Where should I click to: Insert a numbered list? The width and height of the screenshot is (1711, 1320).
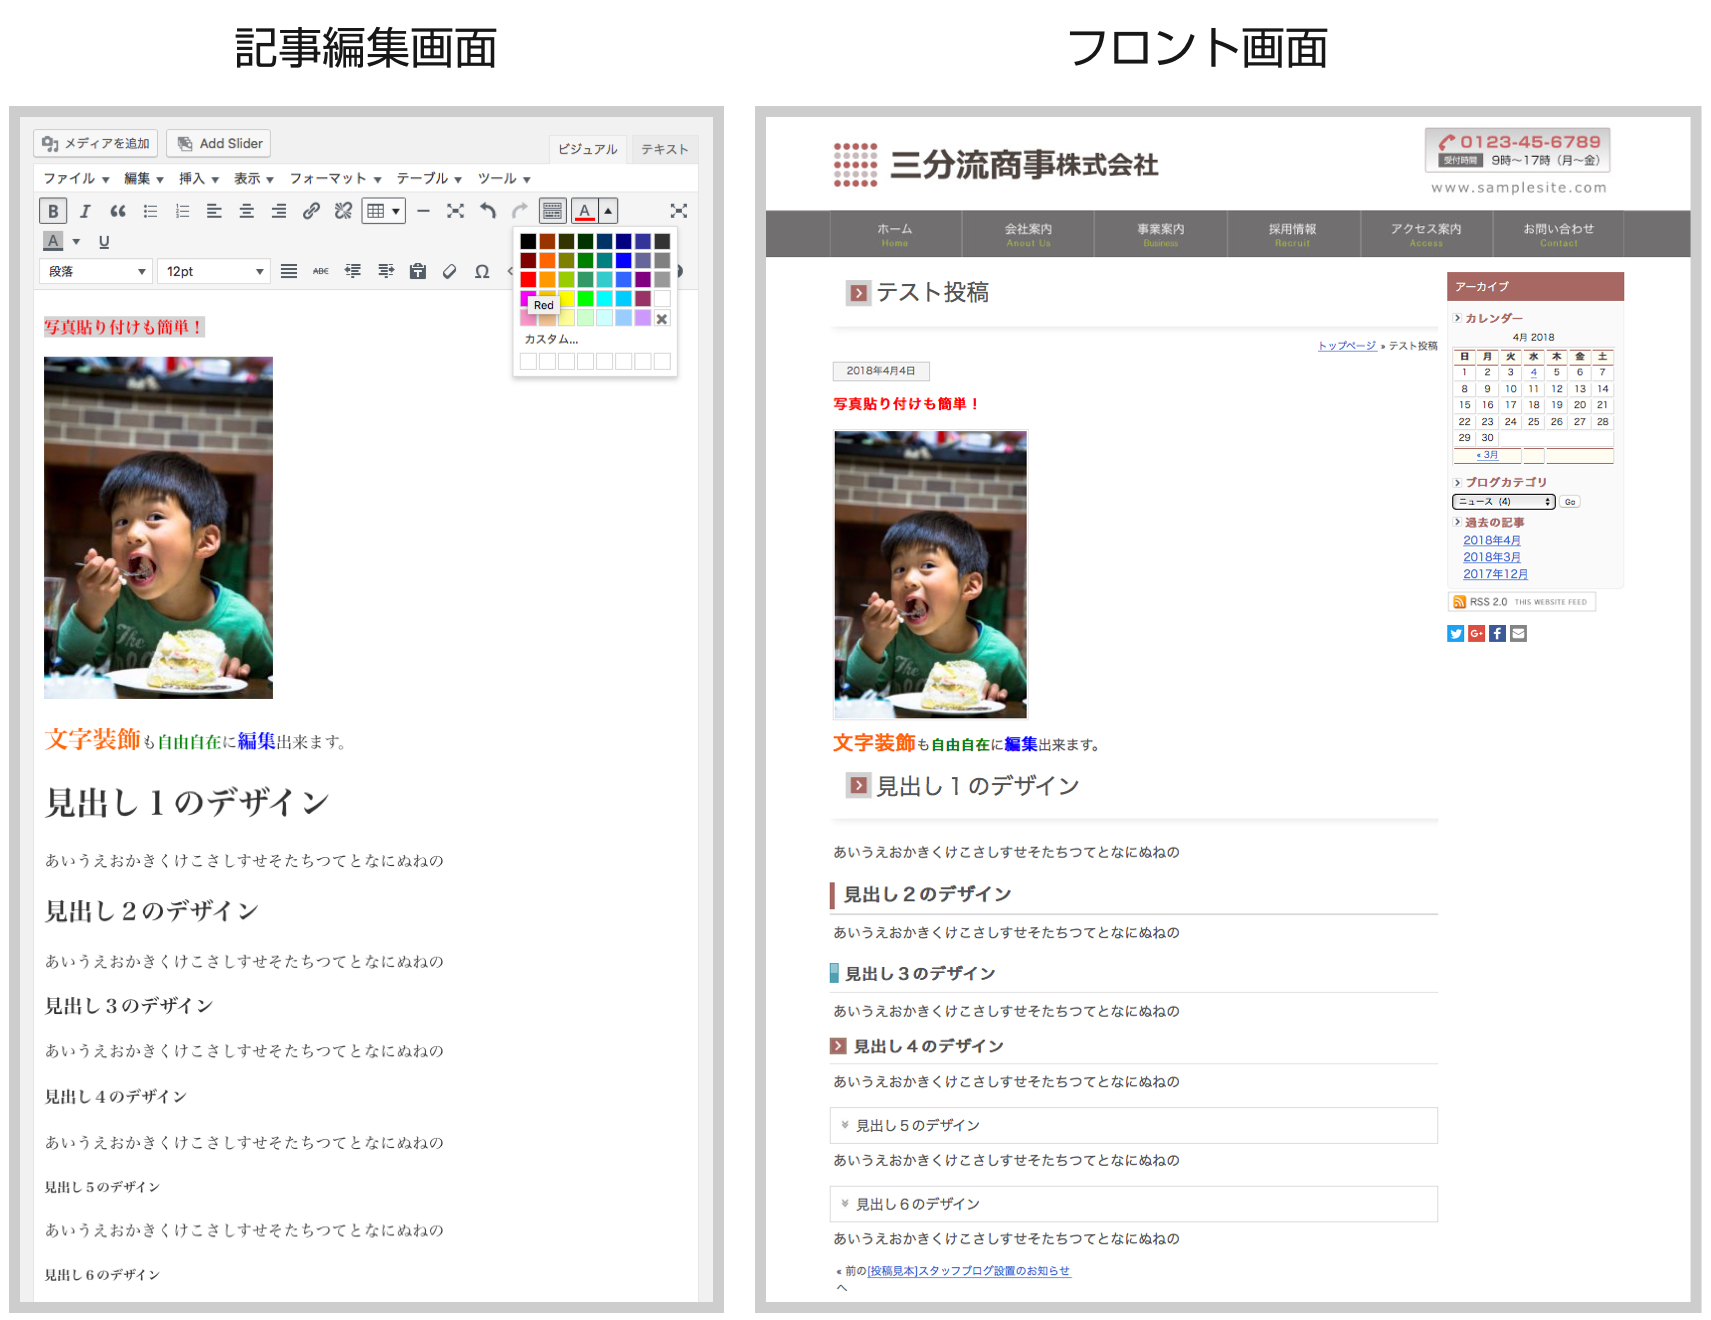182,211
